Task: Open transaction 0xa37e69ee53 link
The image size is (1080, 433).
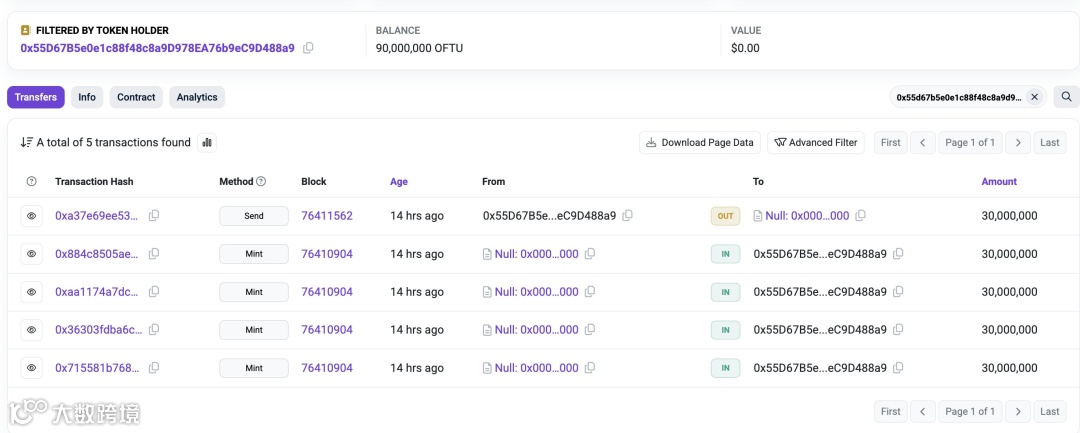Action: (96, 215)
